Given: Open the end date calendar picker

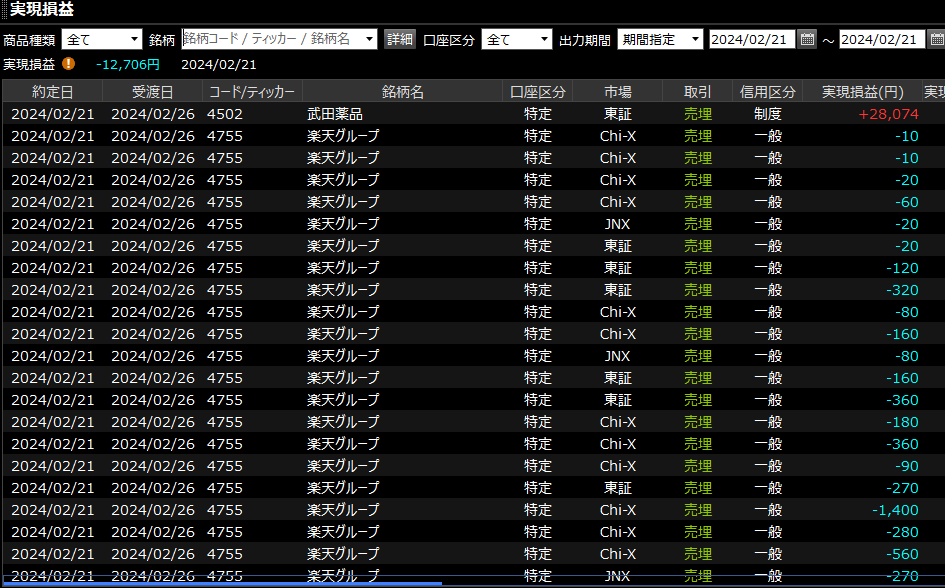Looking at the screenshot, I should pos(937,40).
